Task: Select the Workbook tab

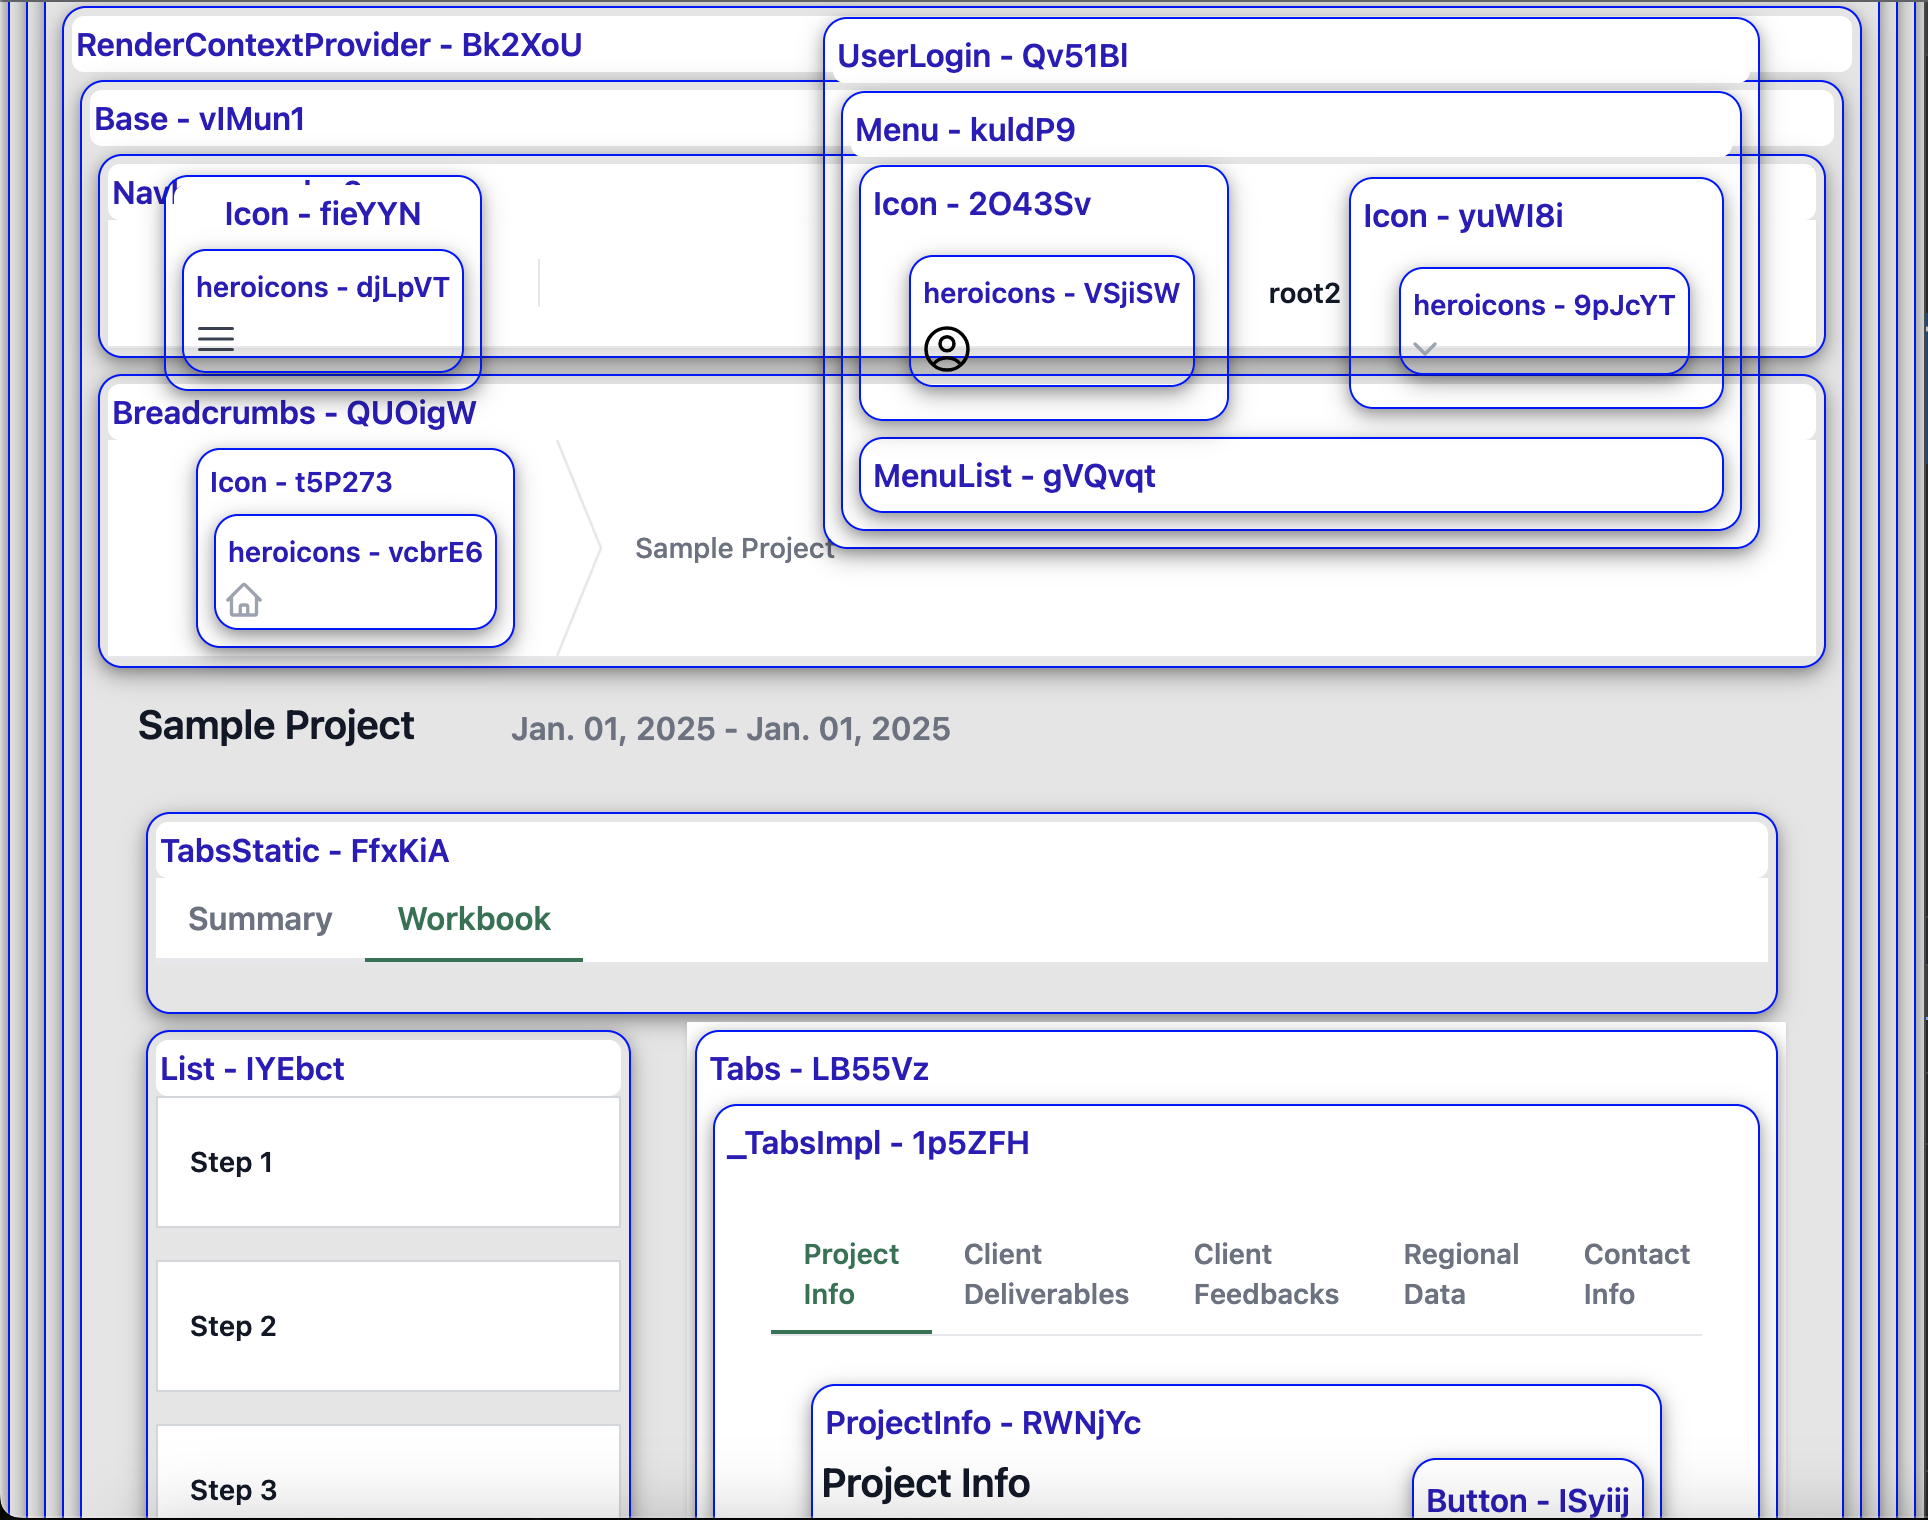Action: click(x=474, y=919)
